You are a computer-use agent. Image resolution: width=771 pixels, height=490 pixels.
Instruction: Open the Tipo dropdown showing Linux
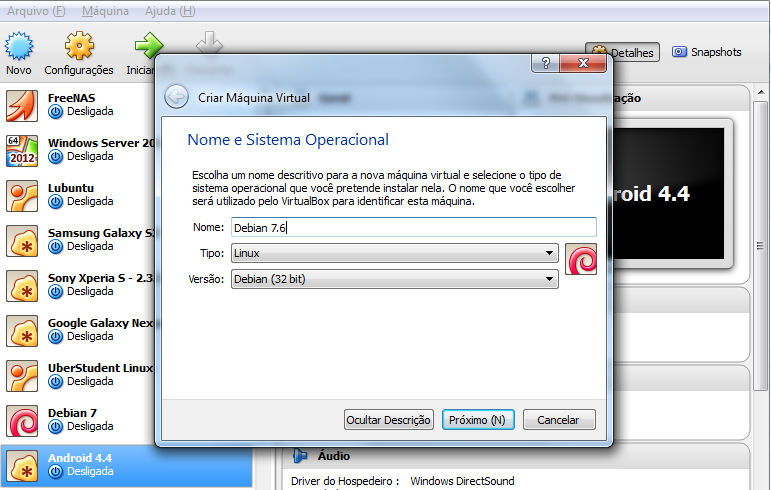click(394, 253)
